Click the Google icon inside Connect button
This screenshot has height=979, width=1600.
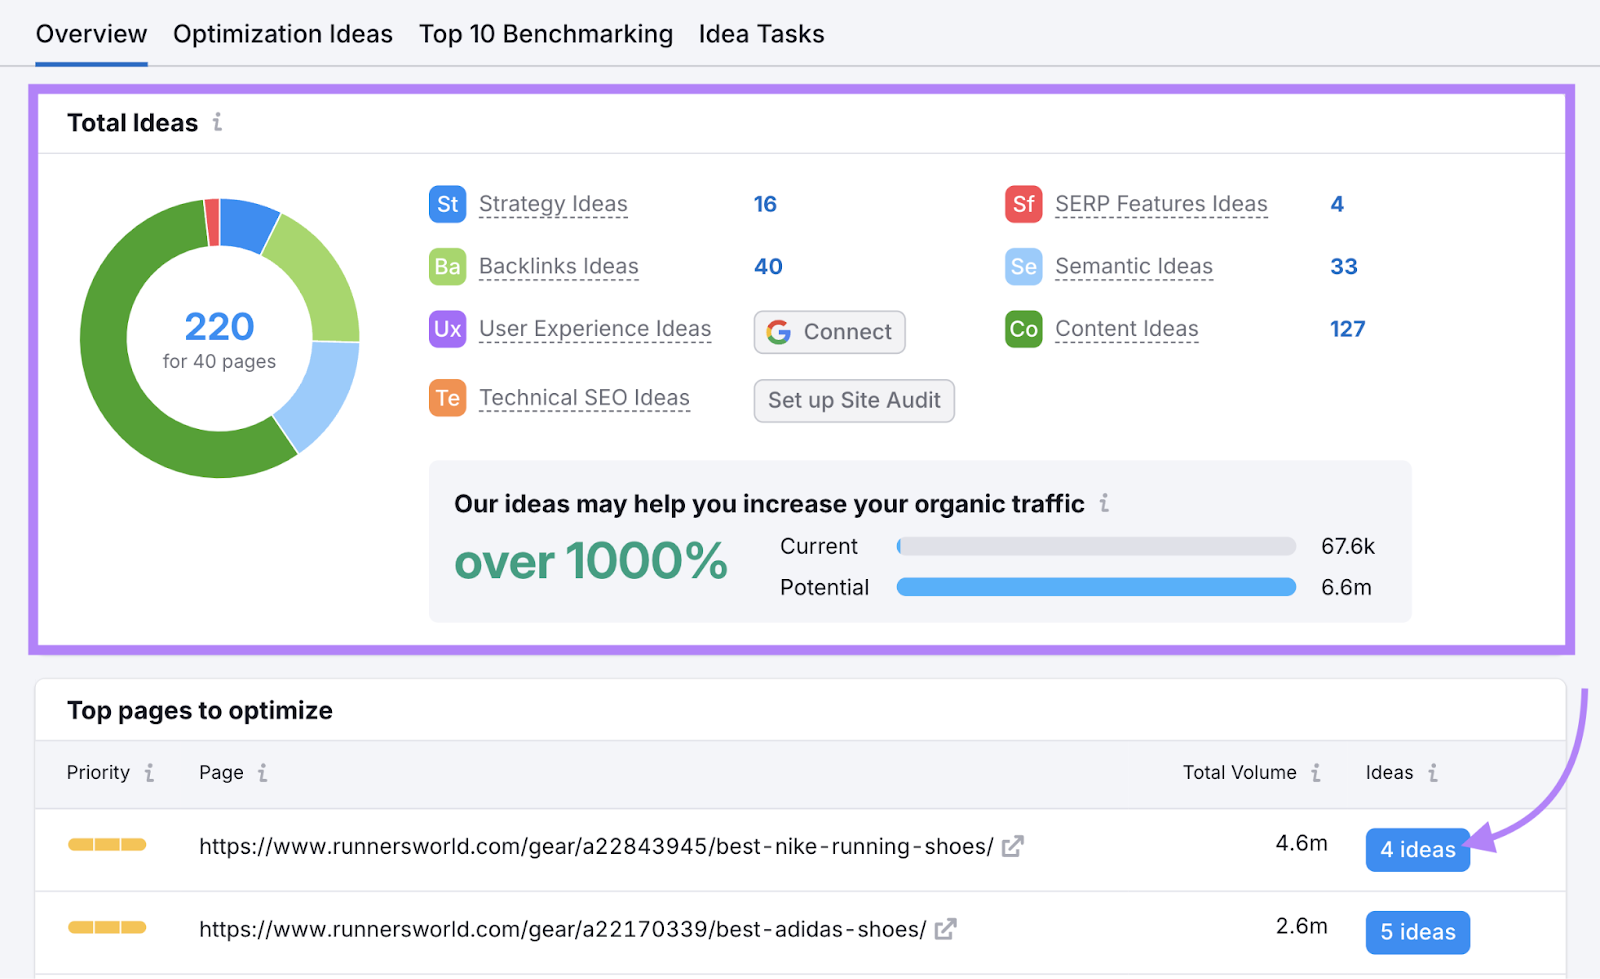click(x=780, y=332)
